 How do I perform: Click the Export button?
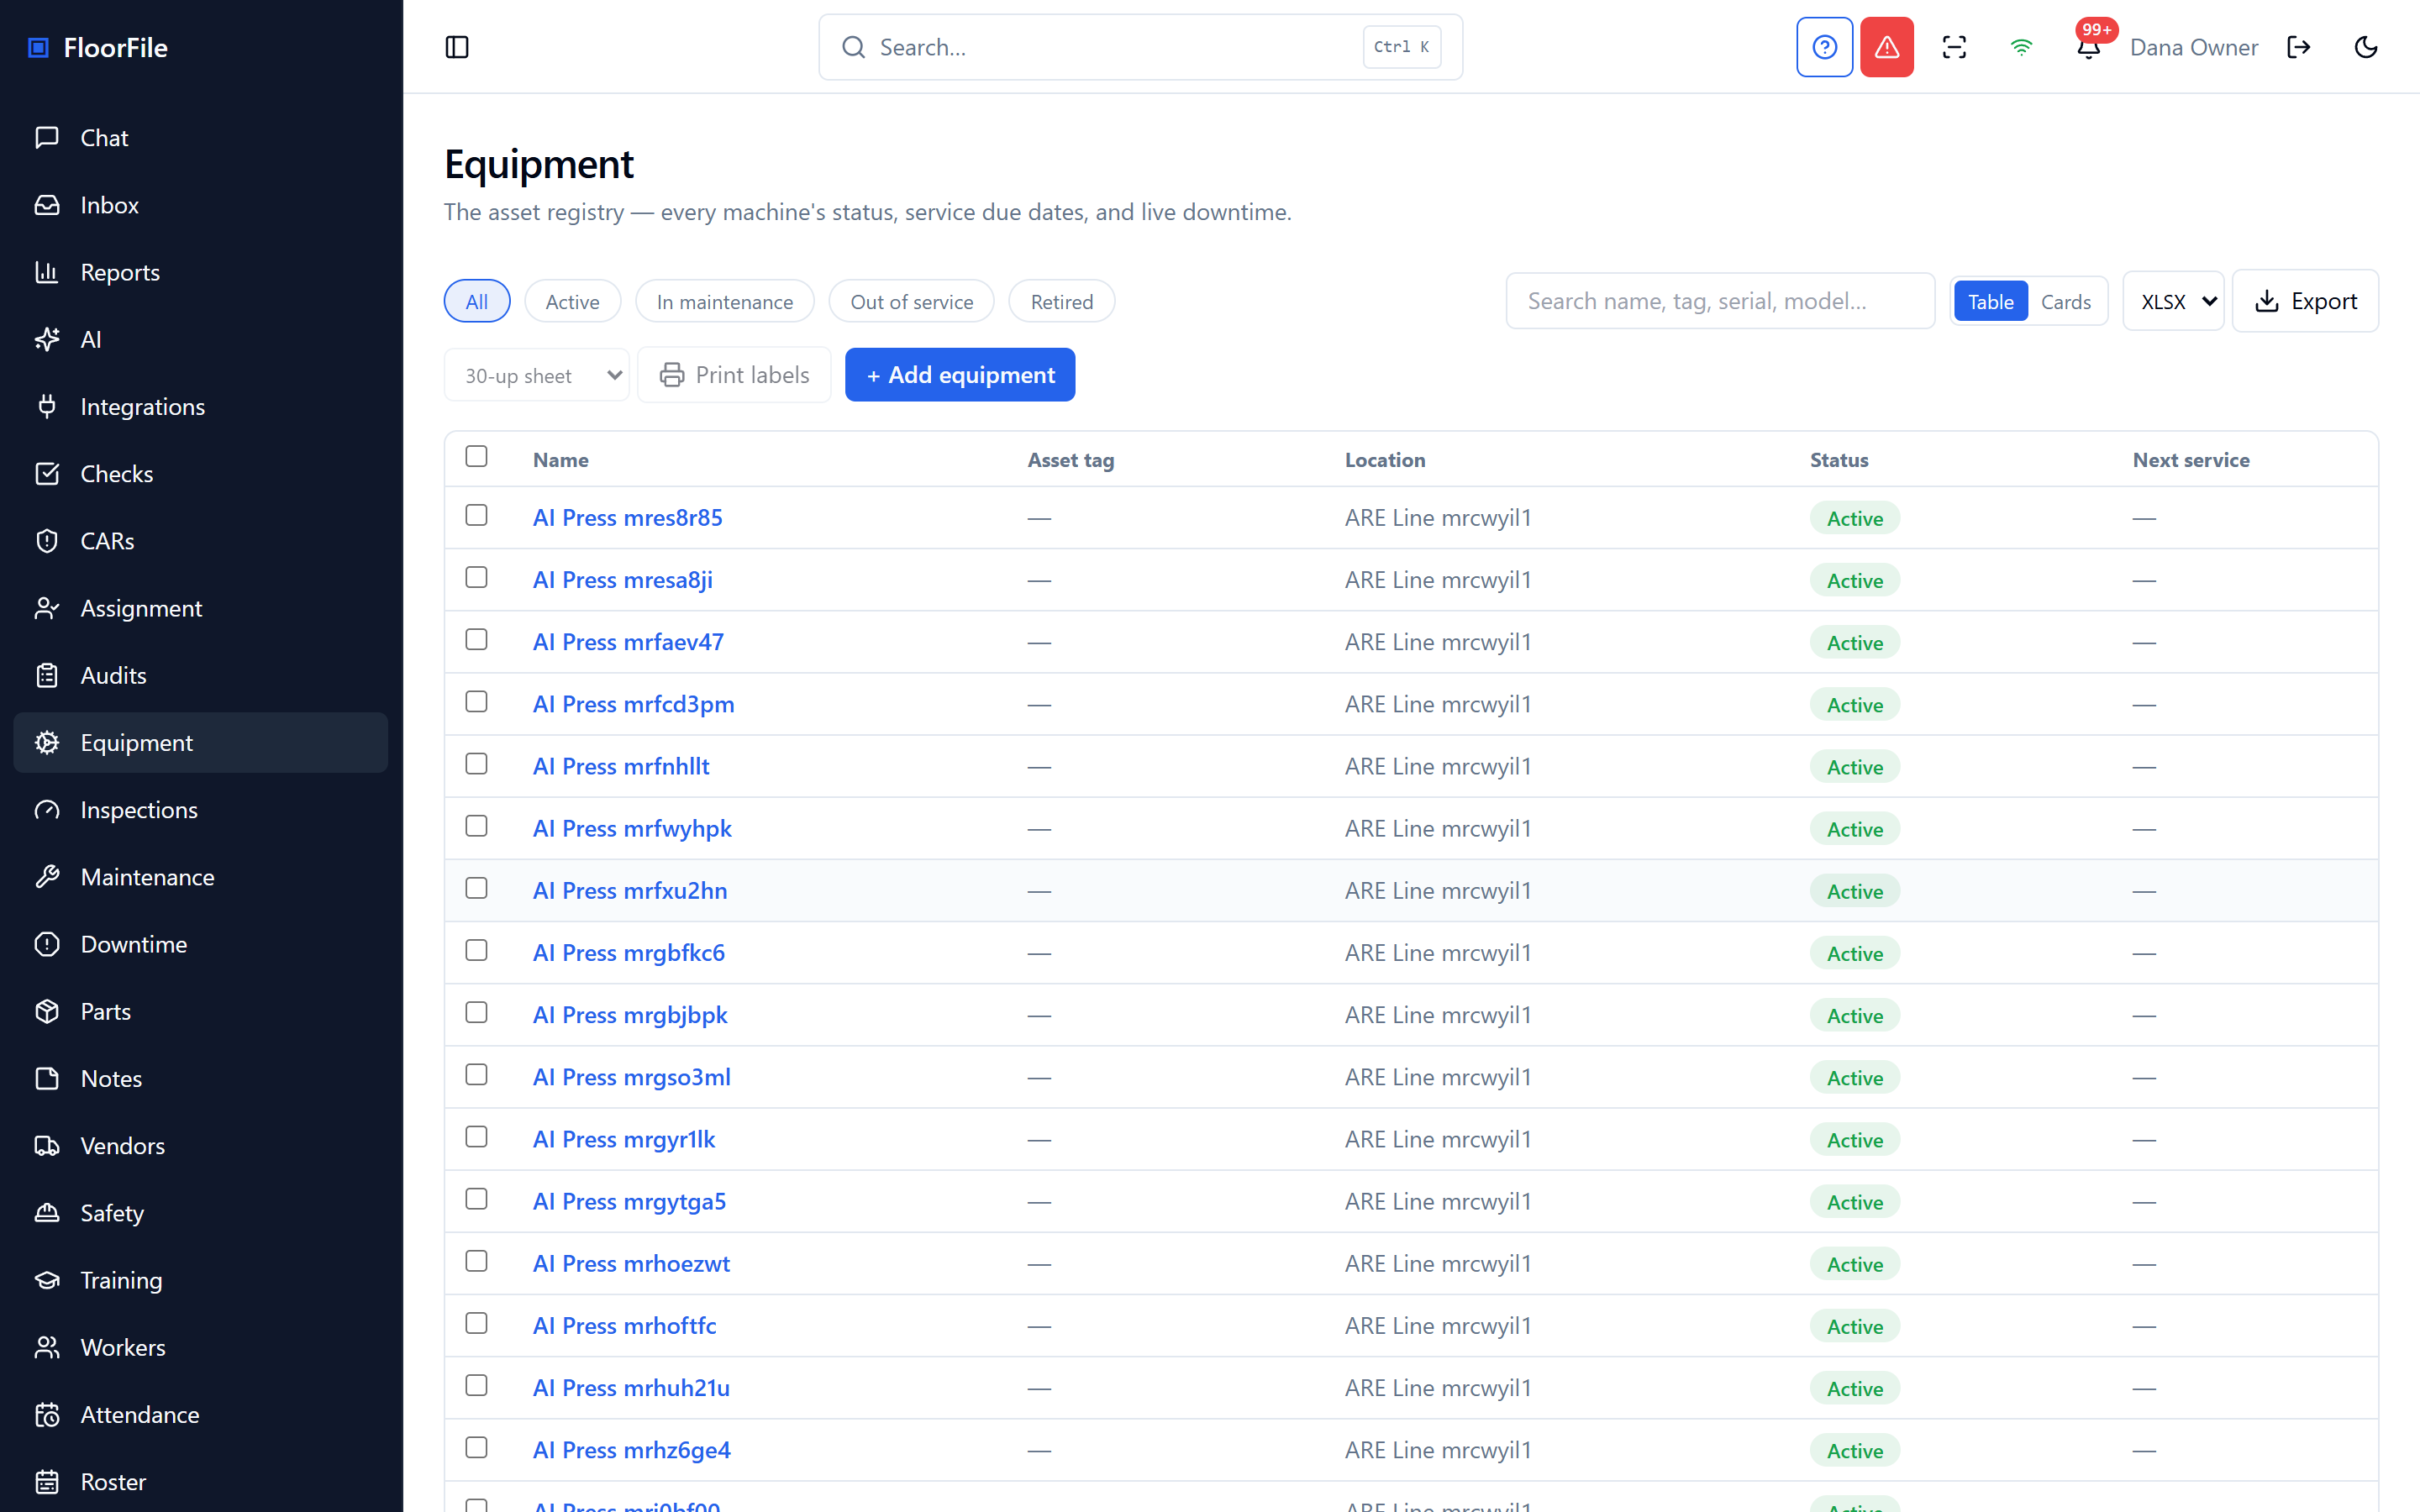2305,301
